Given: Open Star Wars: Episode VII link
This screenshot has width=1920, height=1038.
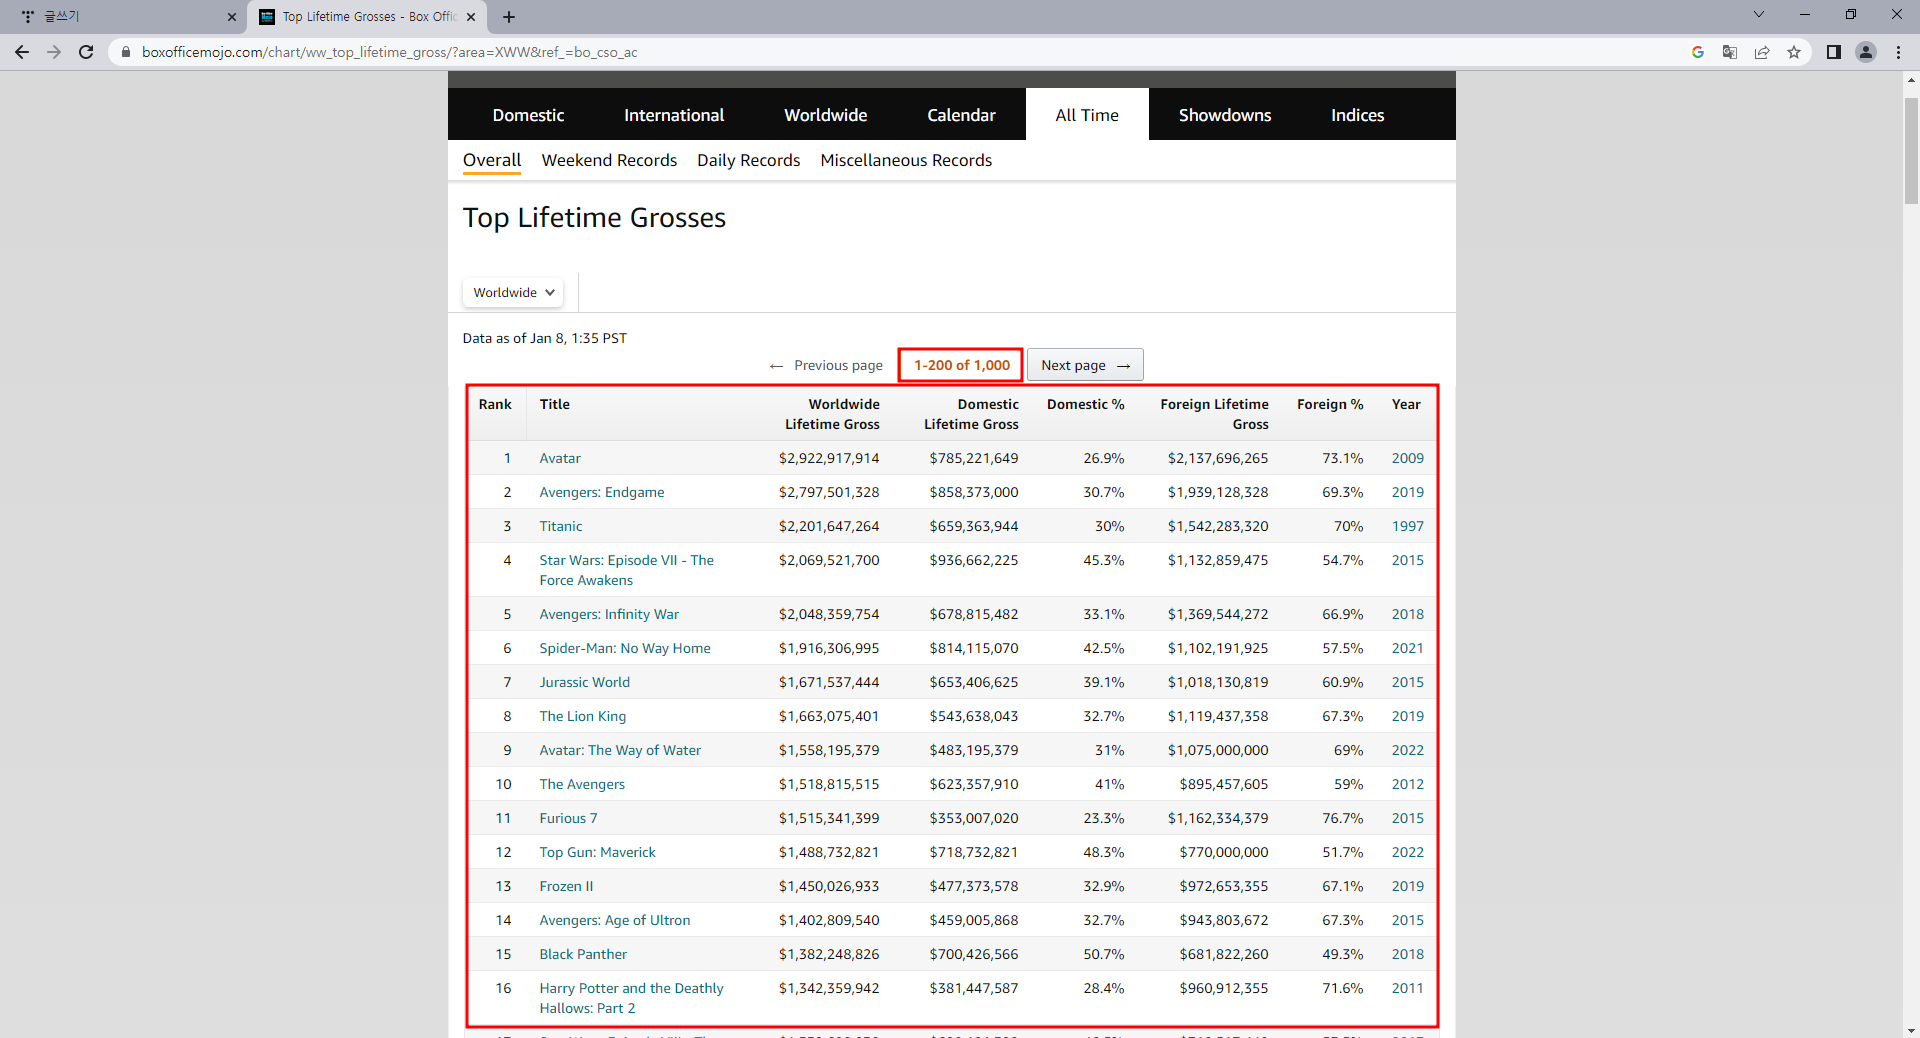Looking at the screenshot, I should point(627,570).
